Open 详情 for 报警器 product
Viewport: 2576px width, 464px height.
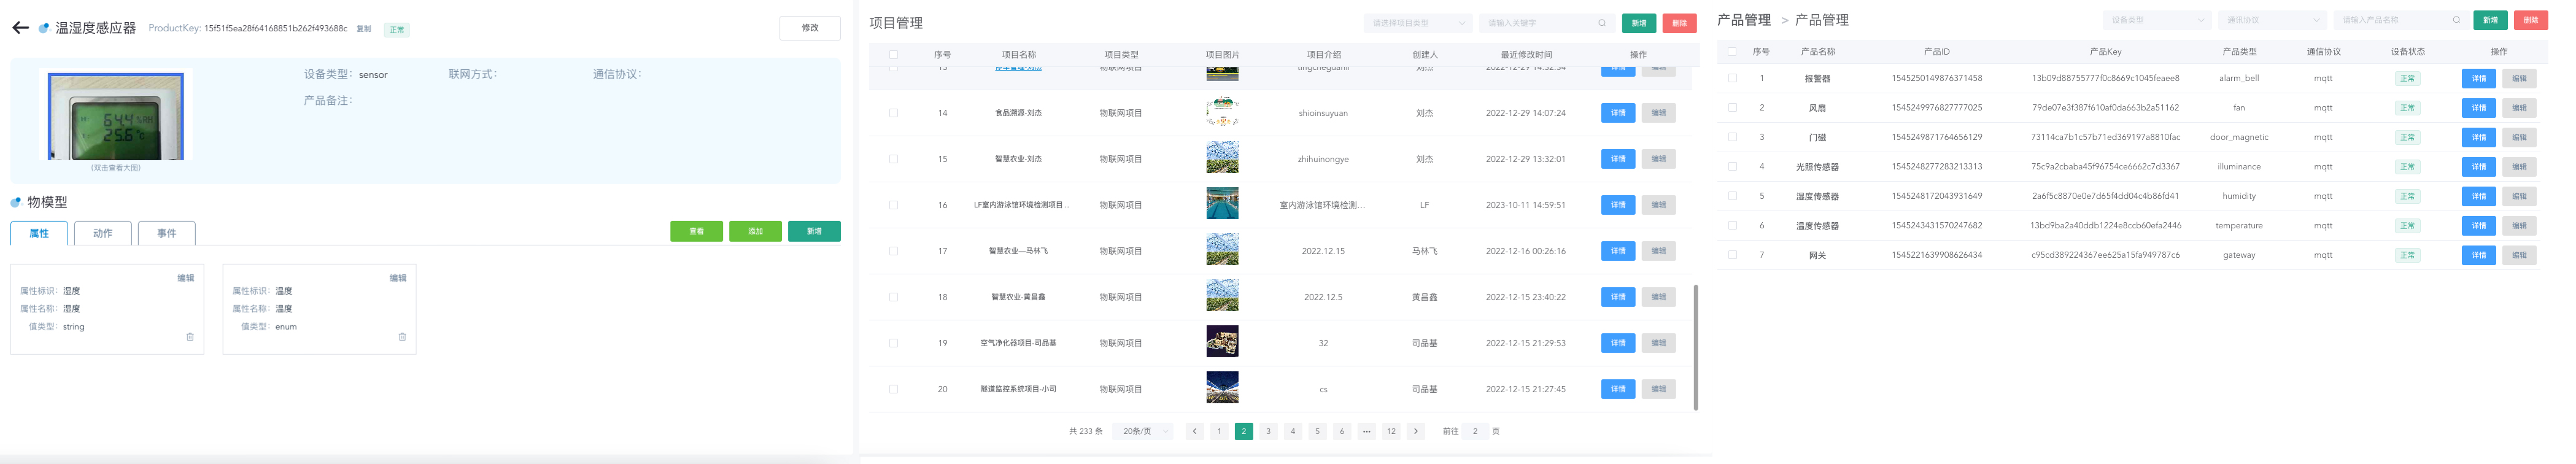tap(2478, 78)
